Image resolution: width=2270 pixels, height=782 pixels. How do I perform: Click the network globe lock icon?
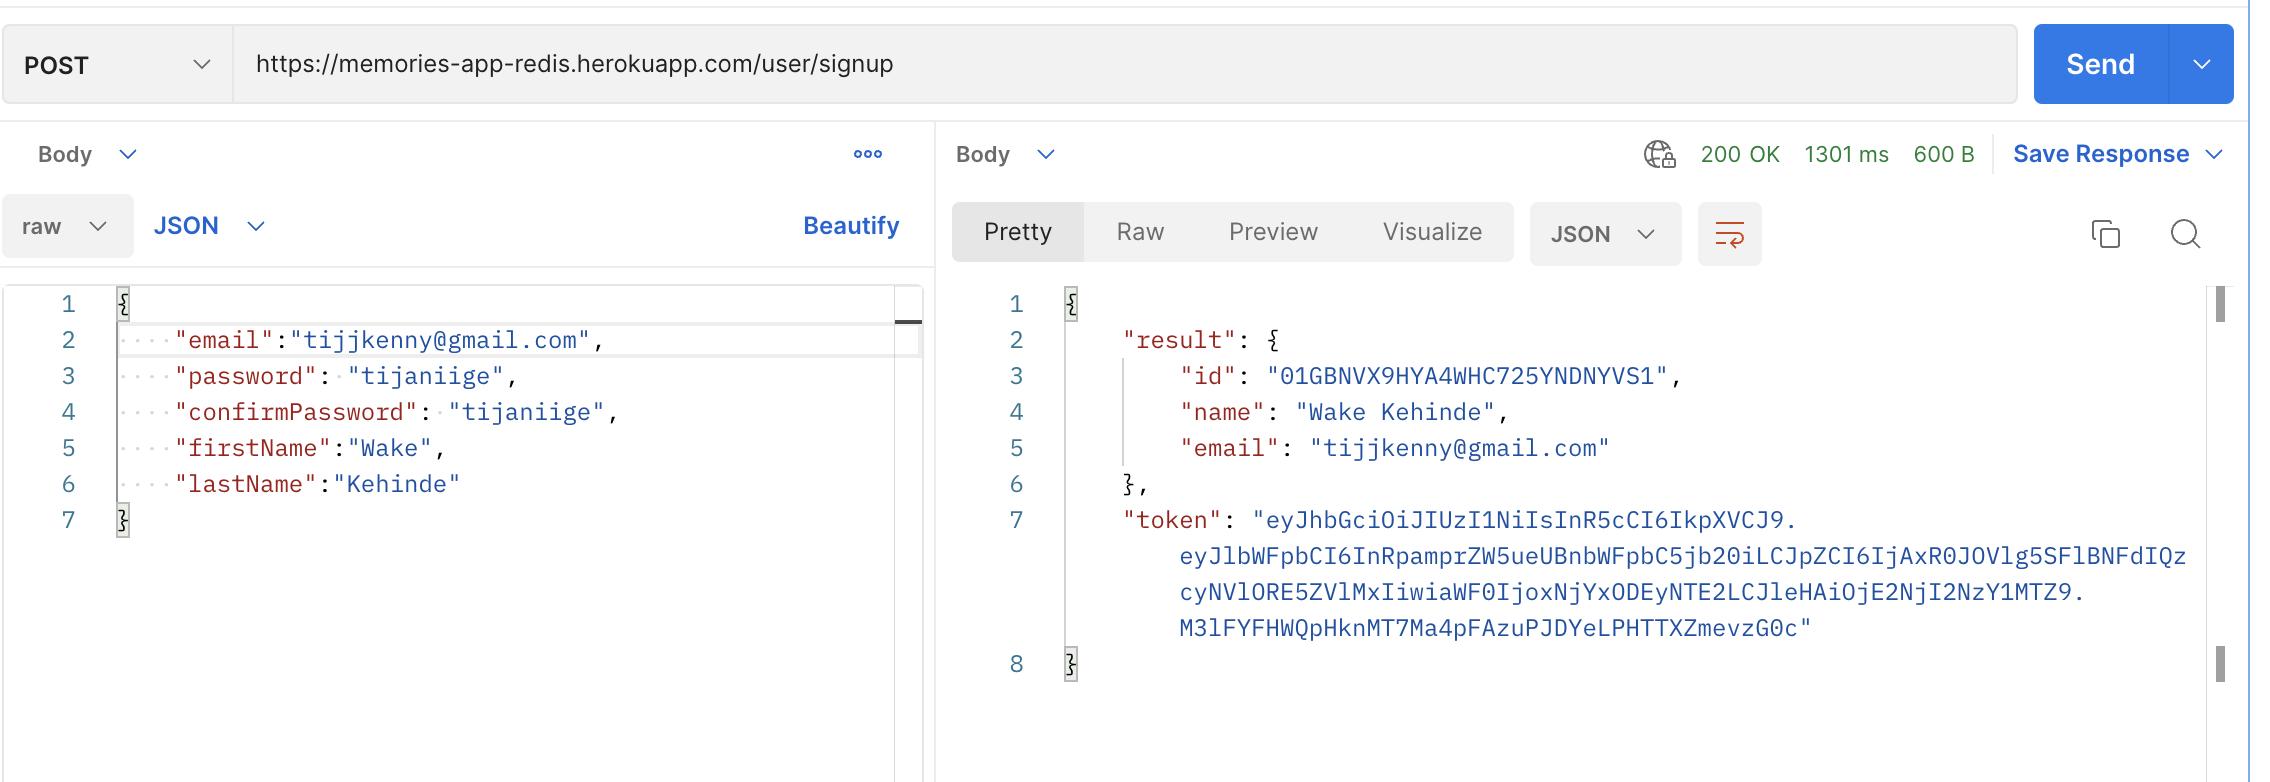1659,154
